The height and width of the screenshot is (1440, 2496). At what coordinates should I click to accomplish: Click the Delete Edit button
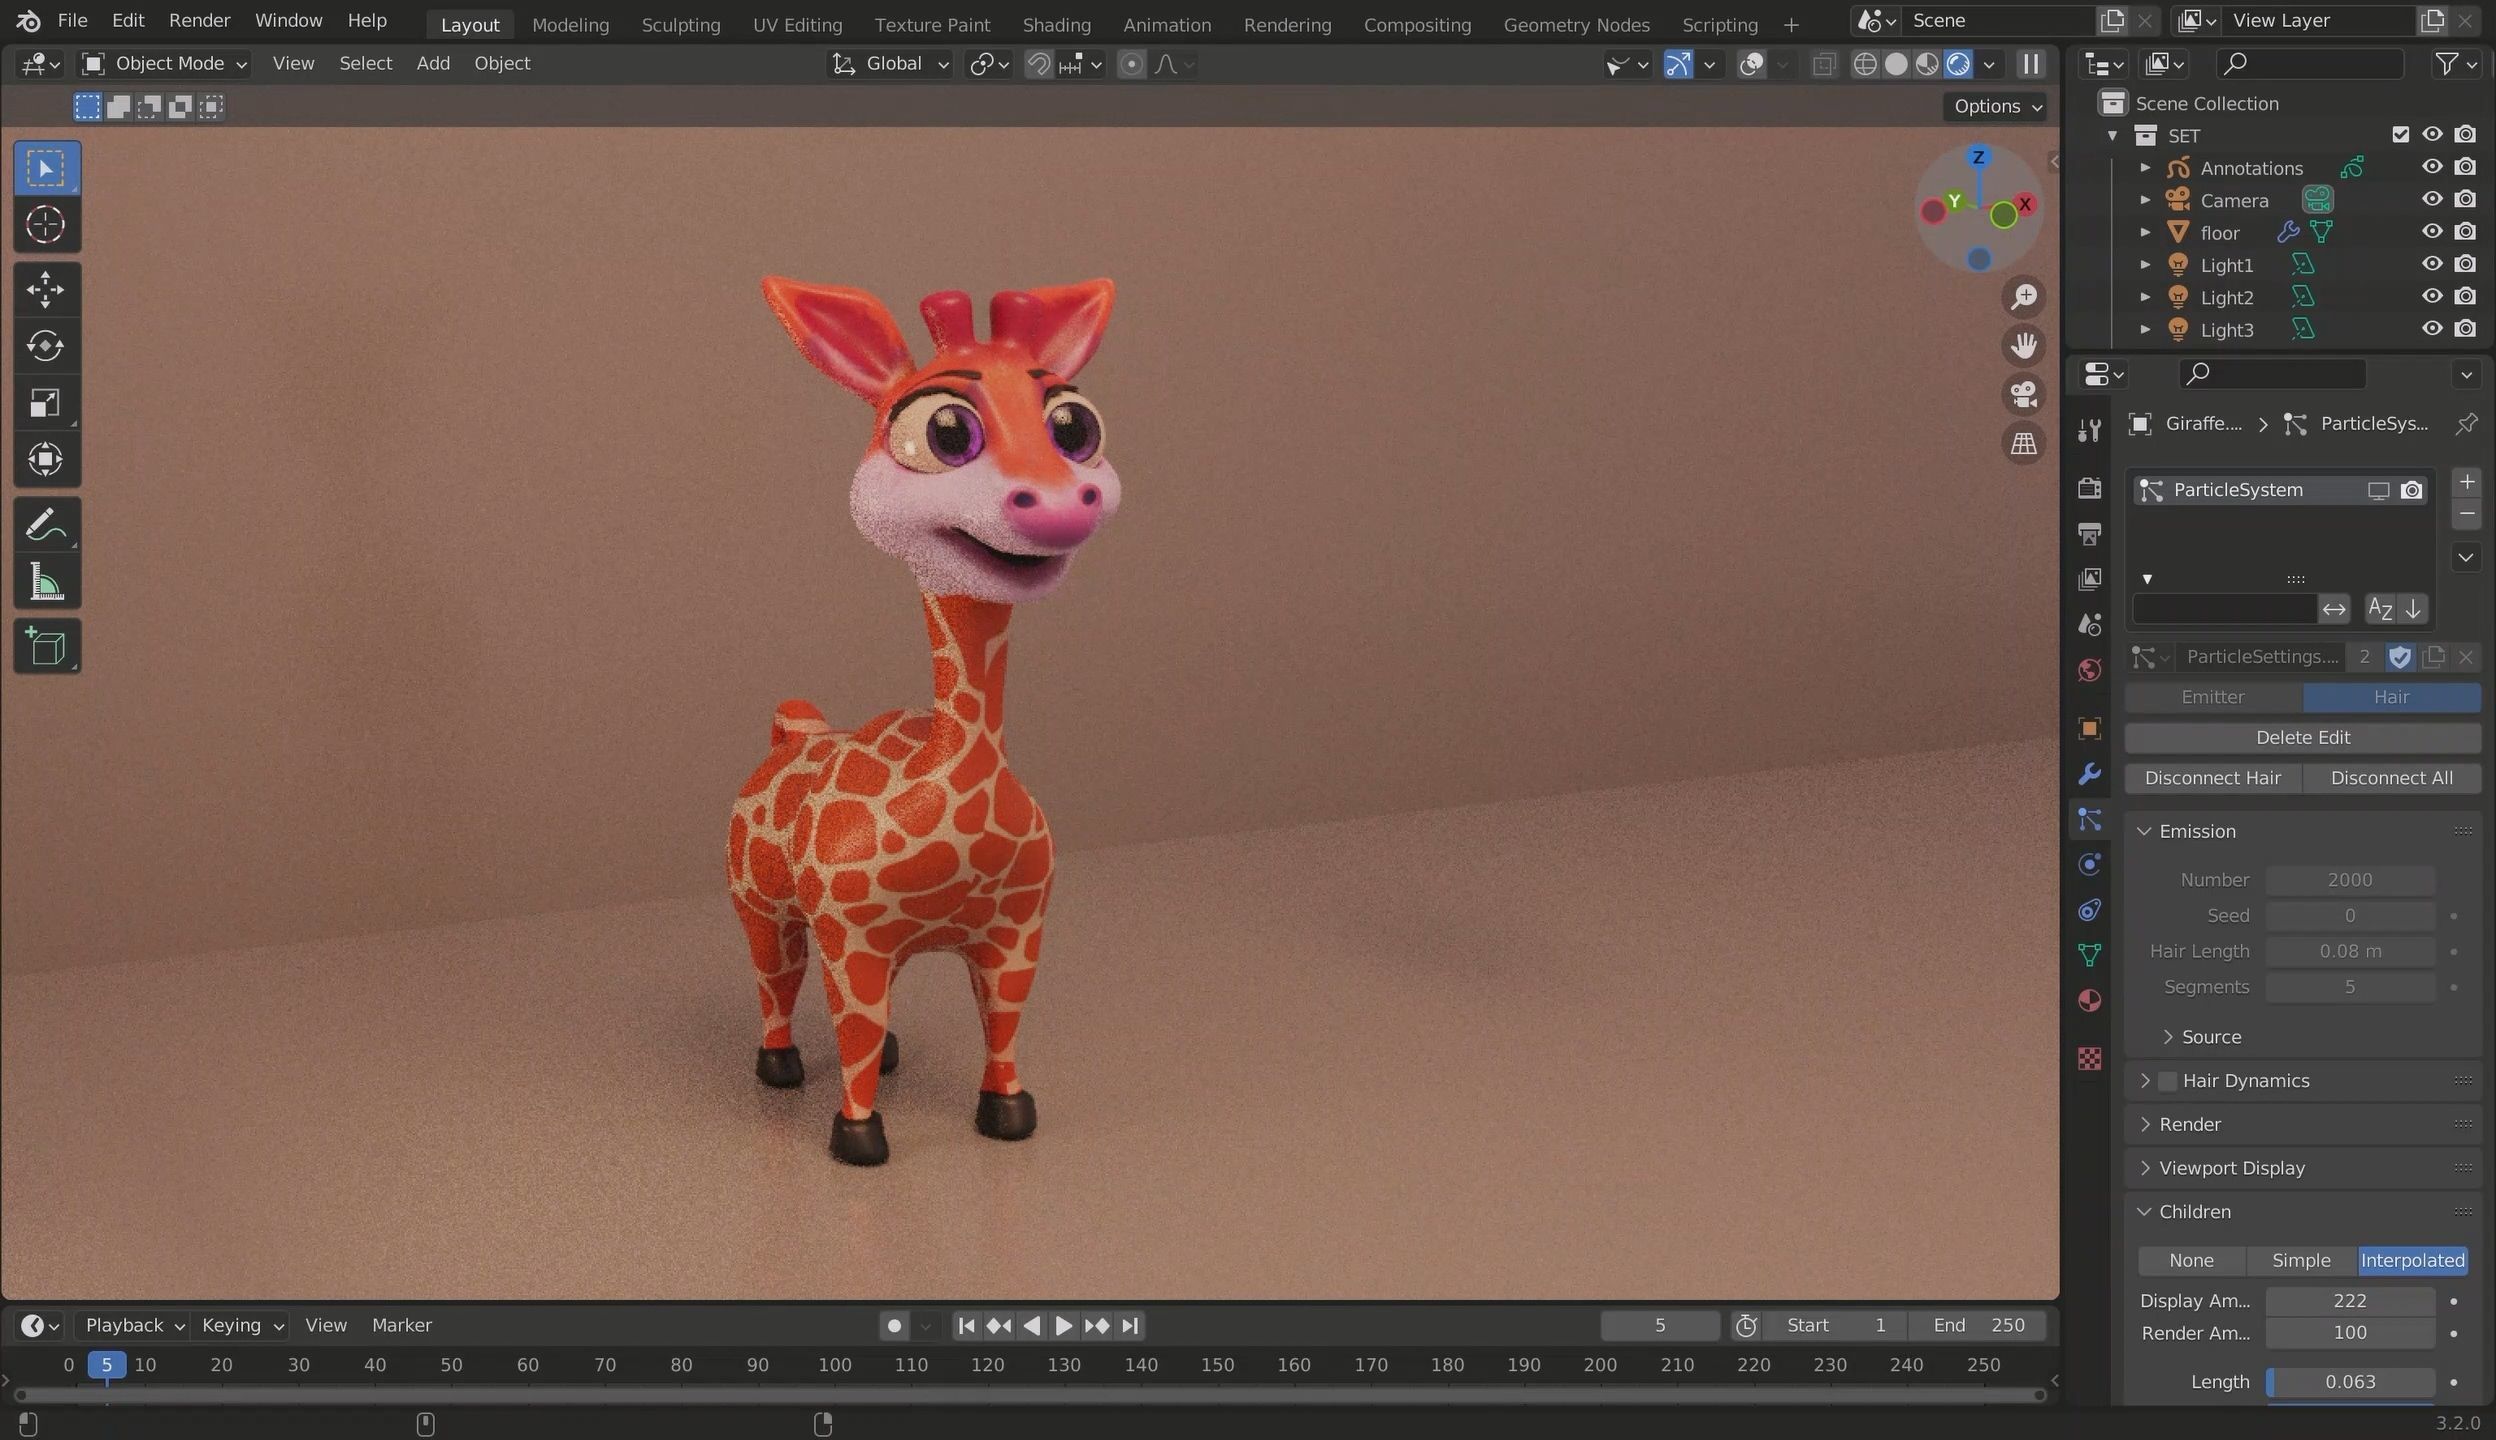tap(2303, 737)
